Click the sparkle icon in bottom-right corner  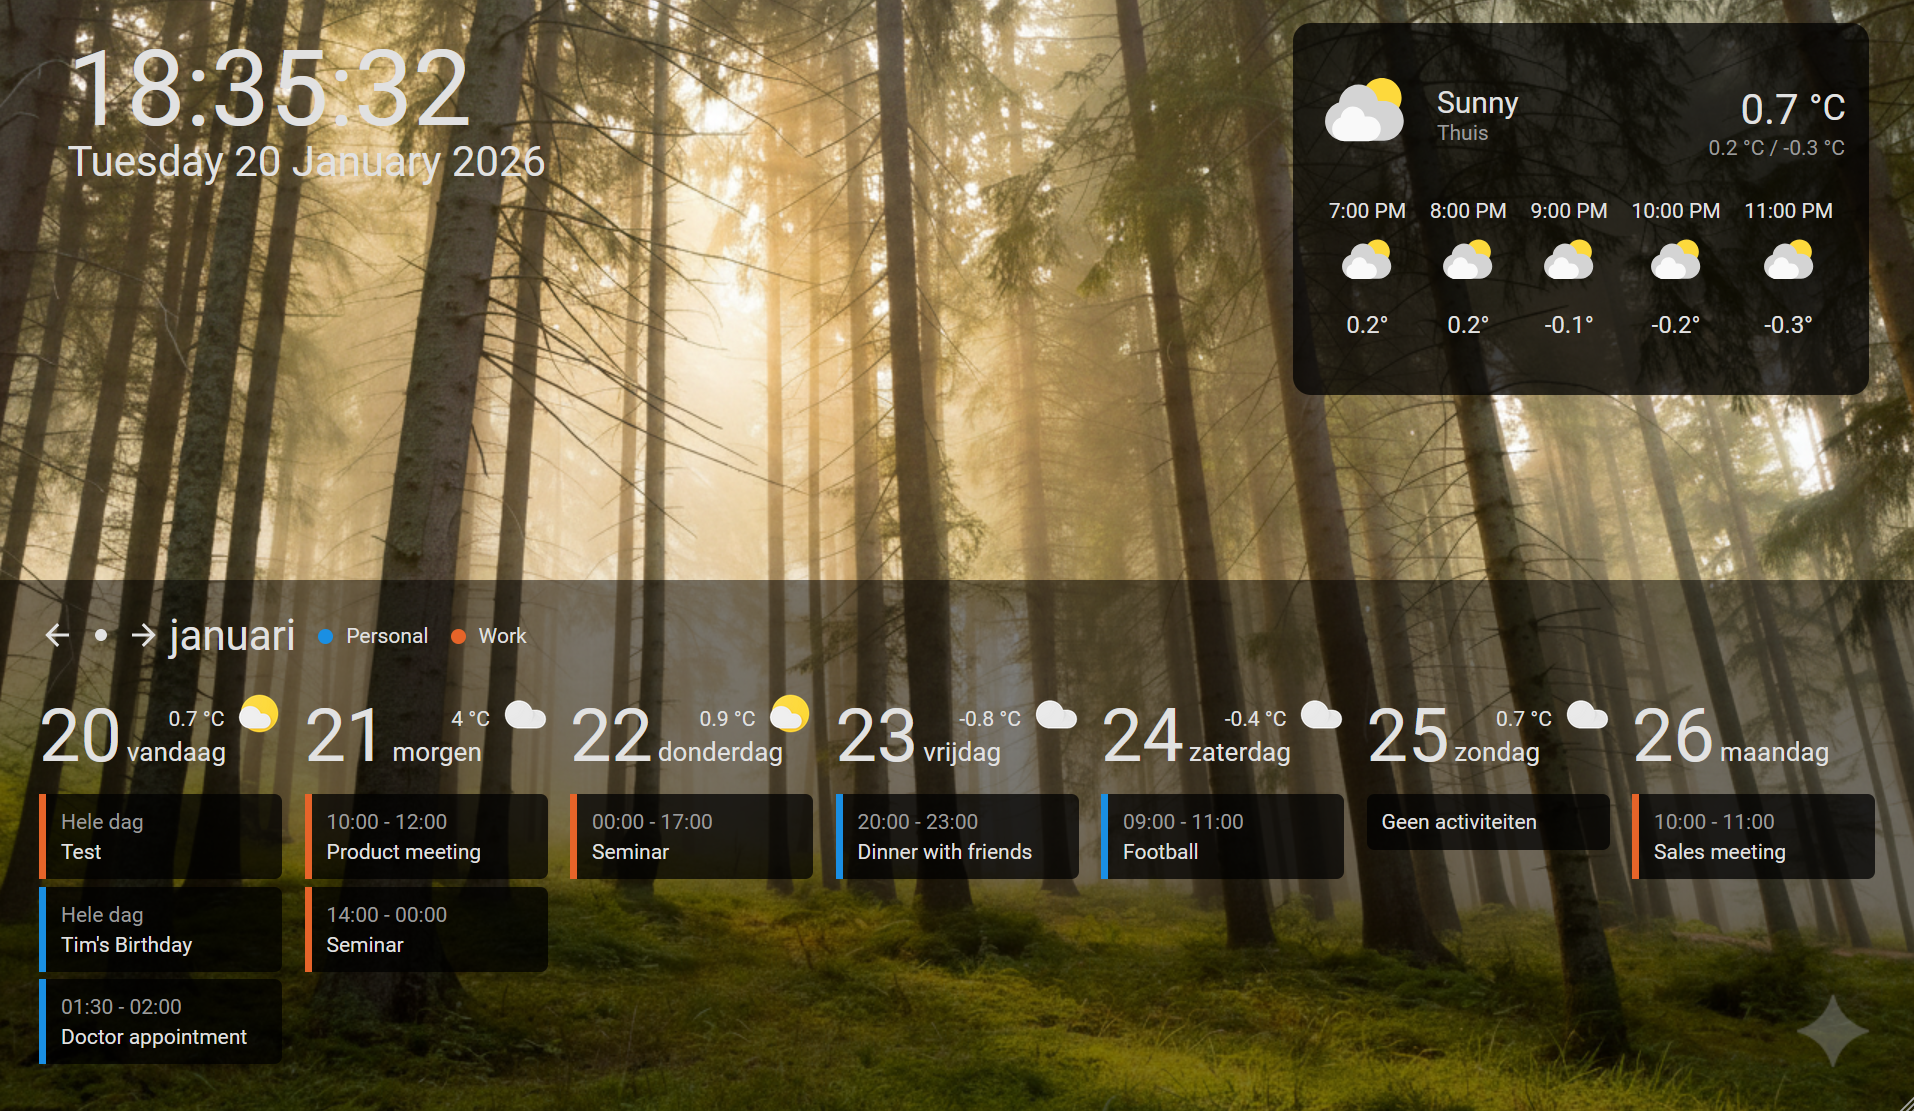pos(1832,1030)
